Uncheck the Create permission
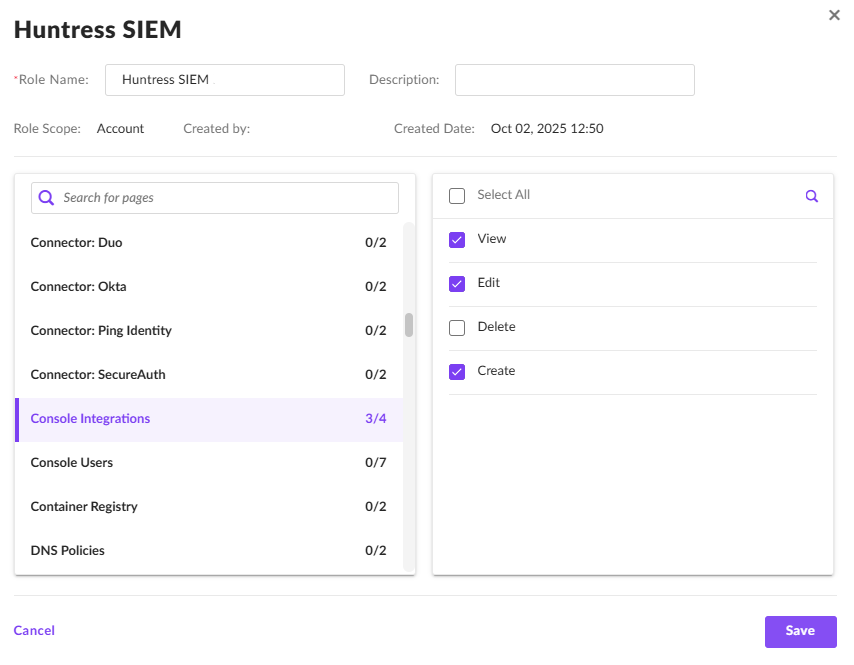 (457, 371)
